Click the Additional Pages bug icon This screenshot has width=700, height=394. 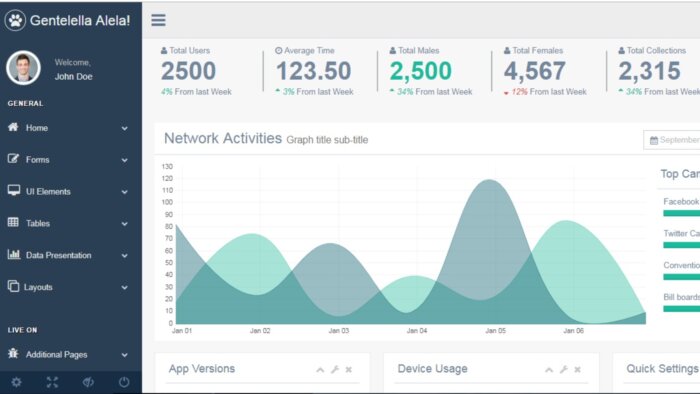click(x=13, y=354)
